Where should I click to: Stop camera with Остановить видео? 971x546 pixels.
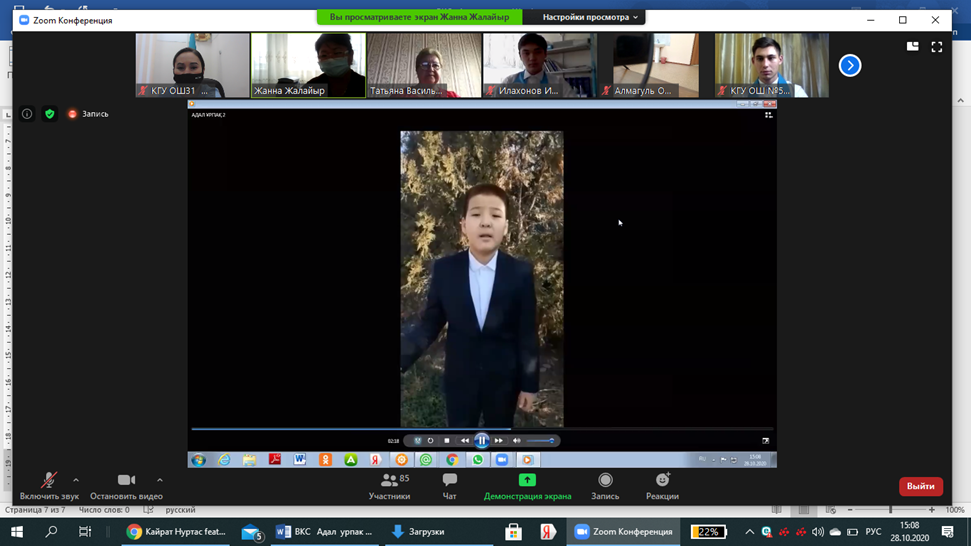[x=126, y=486]
